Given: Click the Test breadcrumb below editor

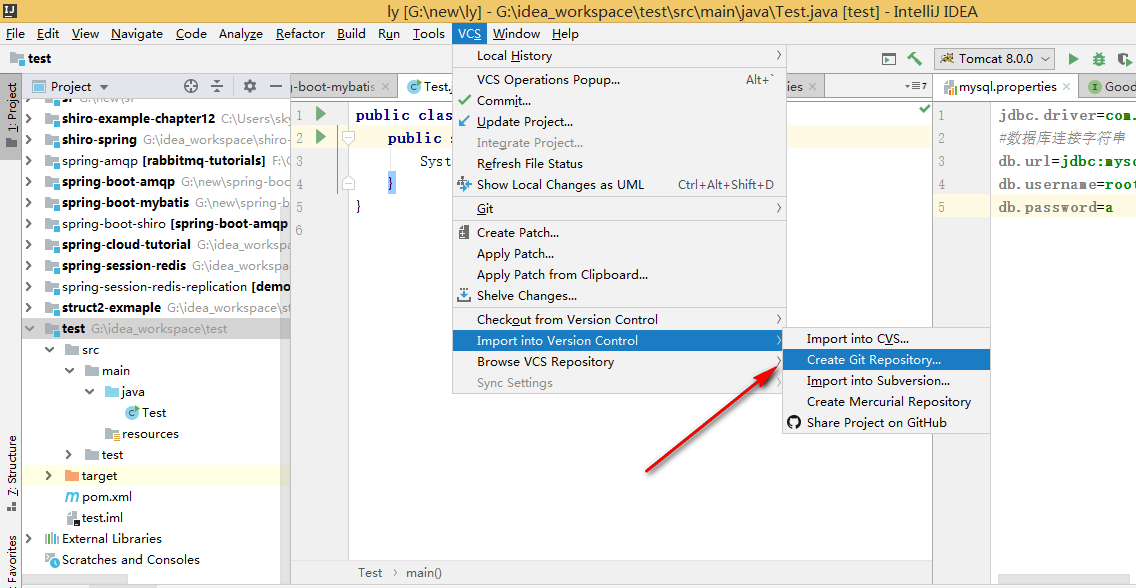Looking at the screenshot, I should coord(369,573).
